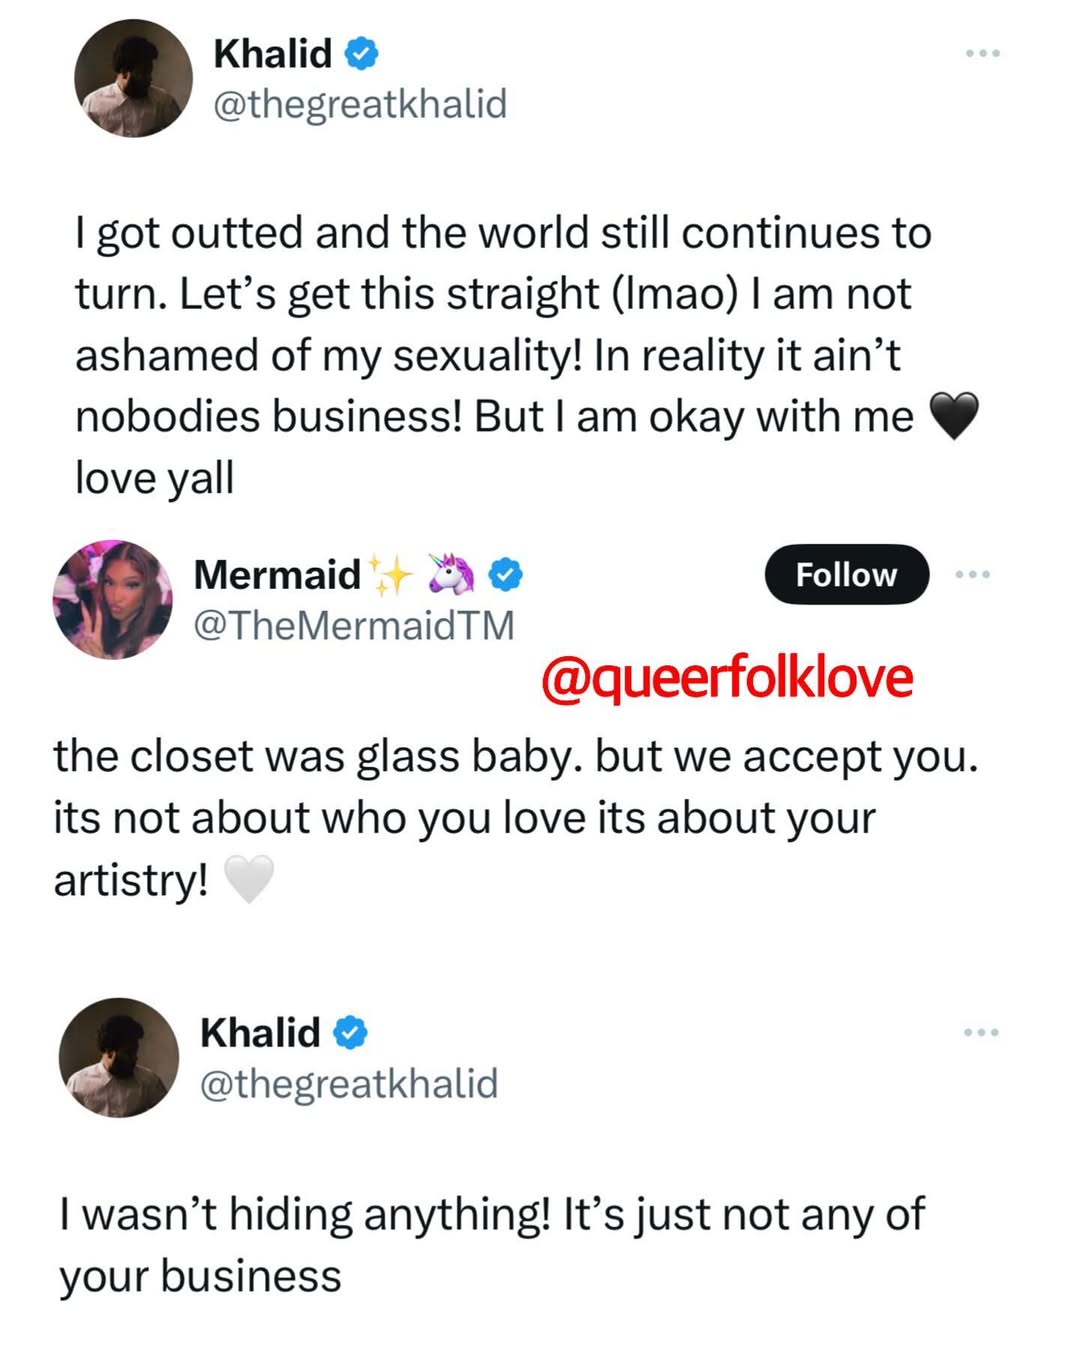The height and width of the screenshot is (1350, 1080).
Task: Expand the options menu on the bottom tweet
Action: [982, 1032]
